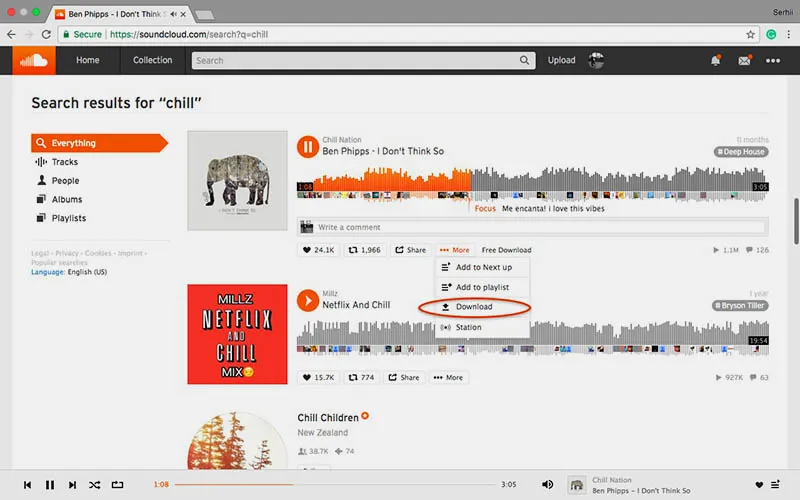Like Ben Phipps track with 24.1K likes
This screenshot has height=500, width=800.
coord(318,250)
